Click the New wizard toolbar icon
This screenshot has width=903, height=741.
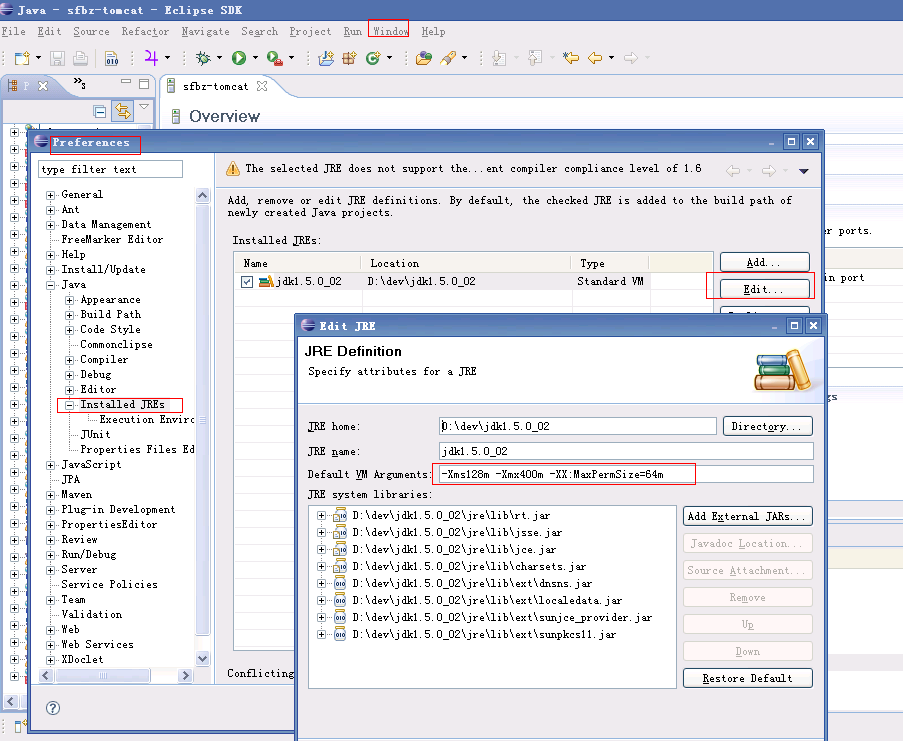click(x=22, y=58)
